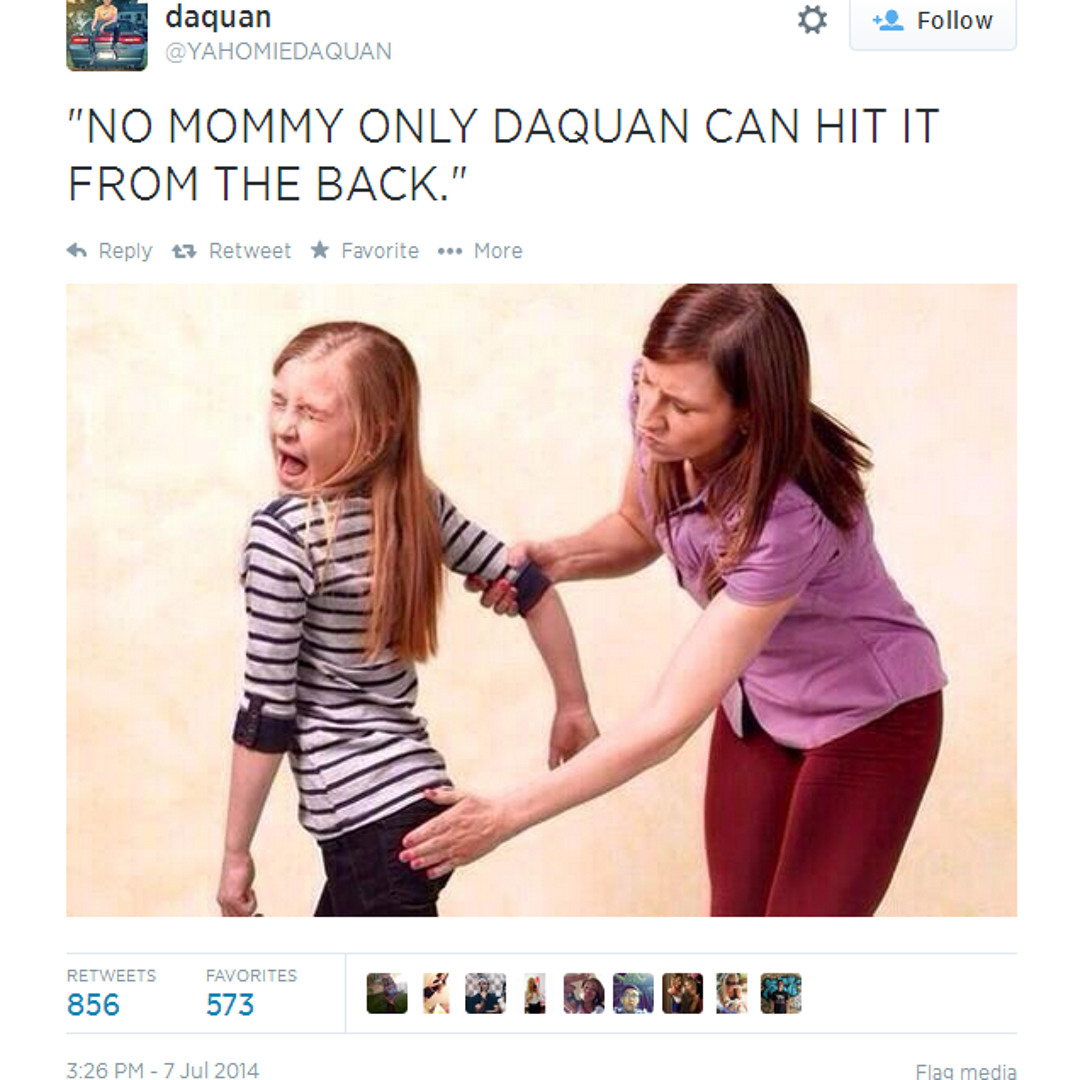Click the Flag media link
The width and height of the screenshot is (1080, 1080).
966,1071
